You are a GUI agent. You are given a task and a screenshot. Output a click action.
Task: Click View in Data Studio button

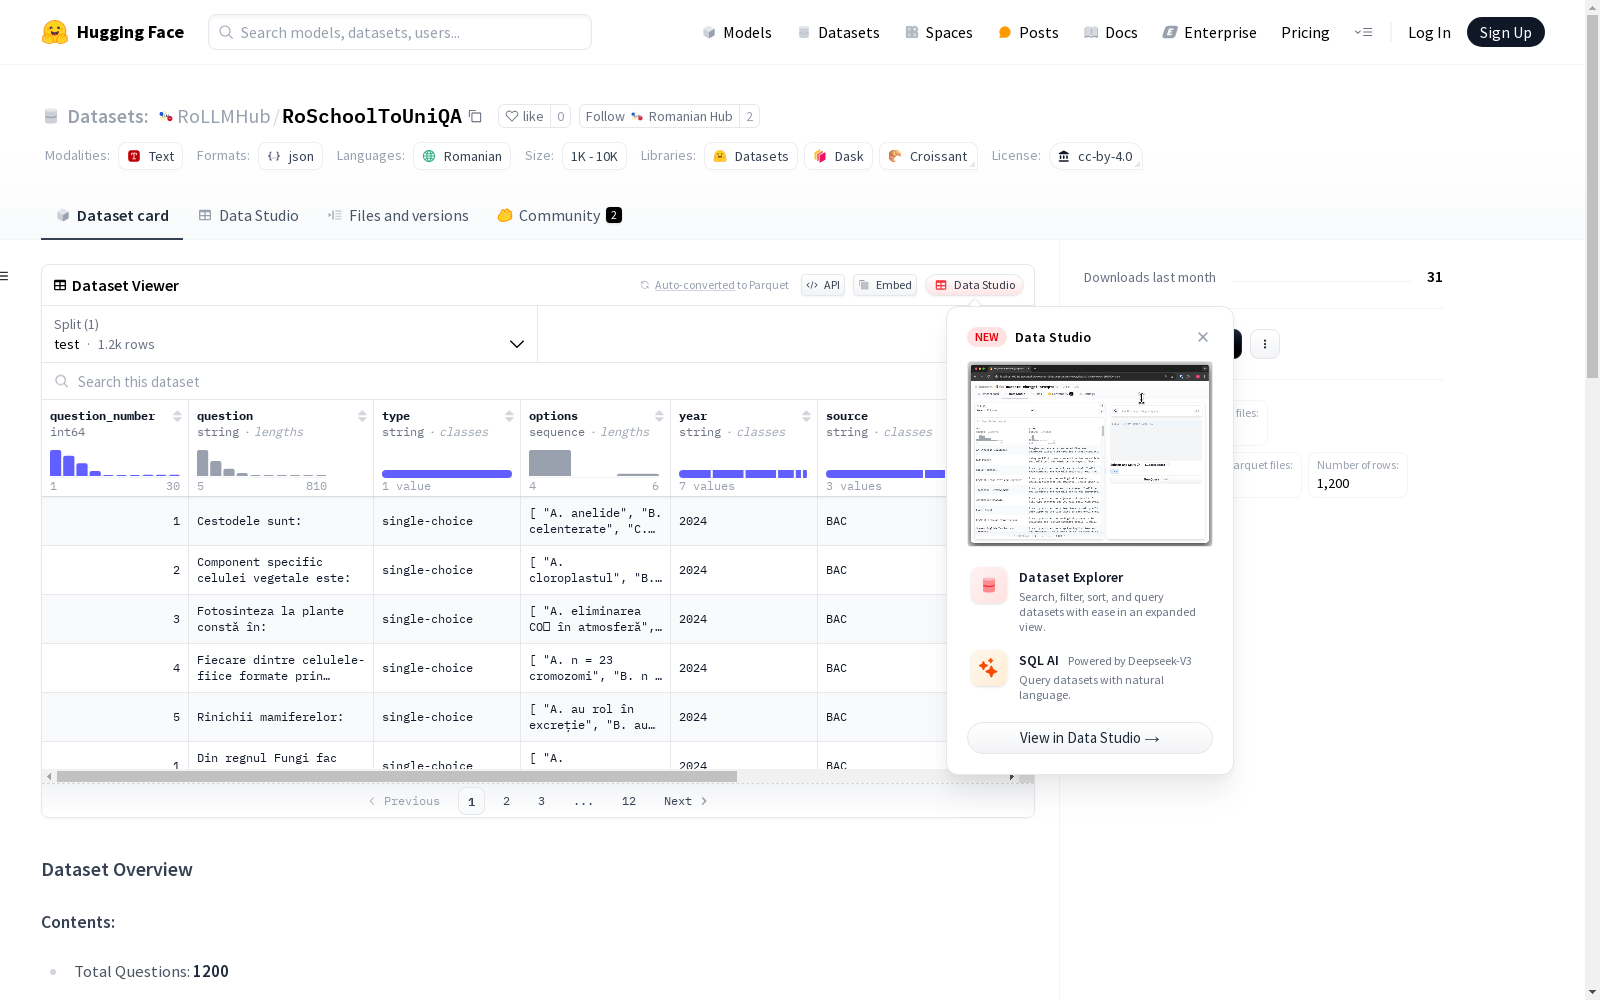[1090, 738]
